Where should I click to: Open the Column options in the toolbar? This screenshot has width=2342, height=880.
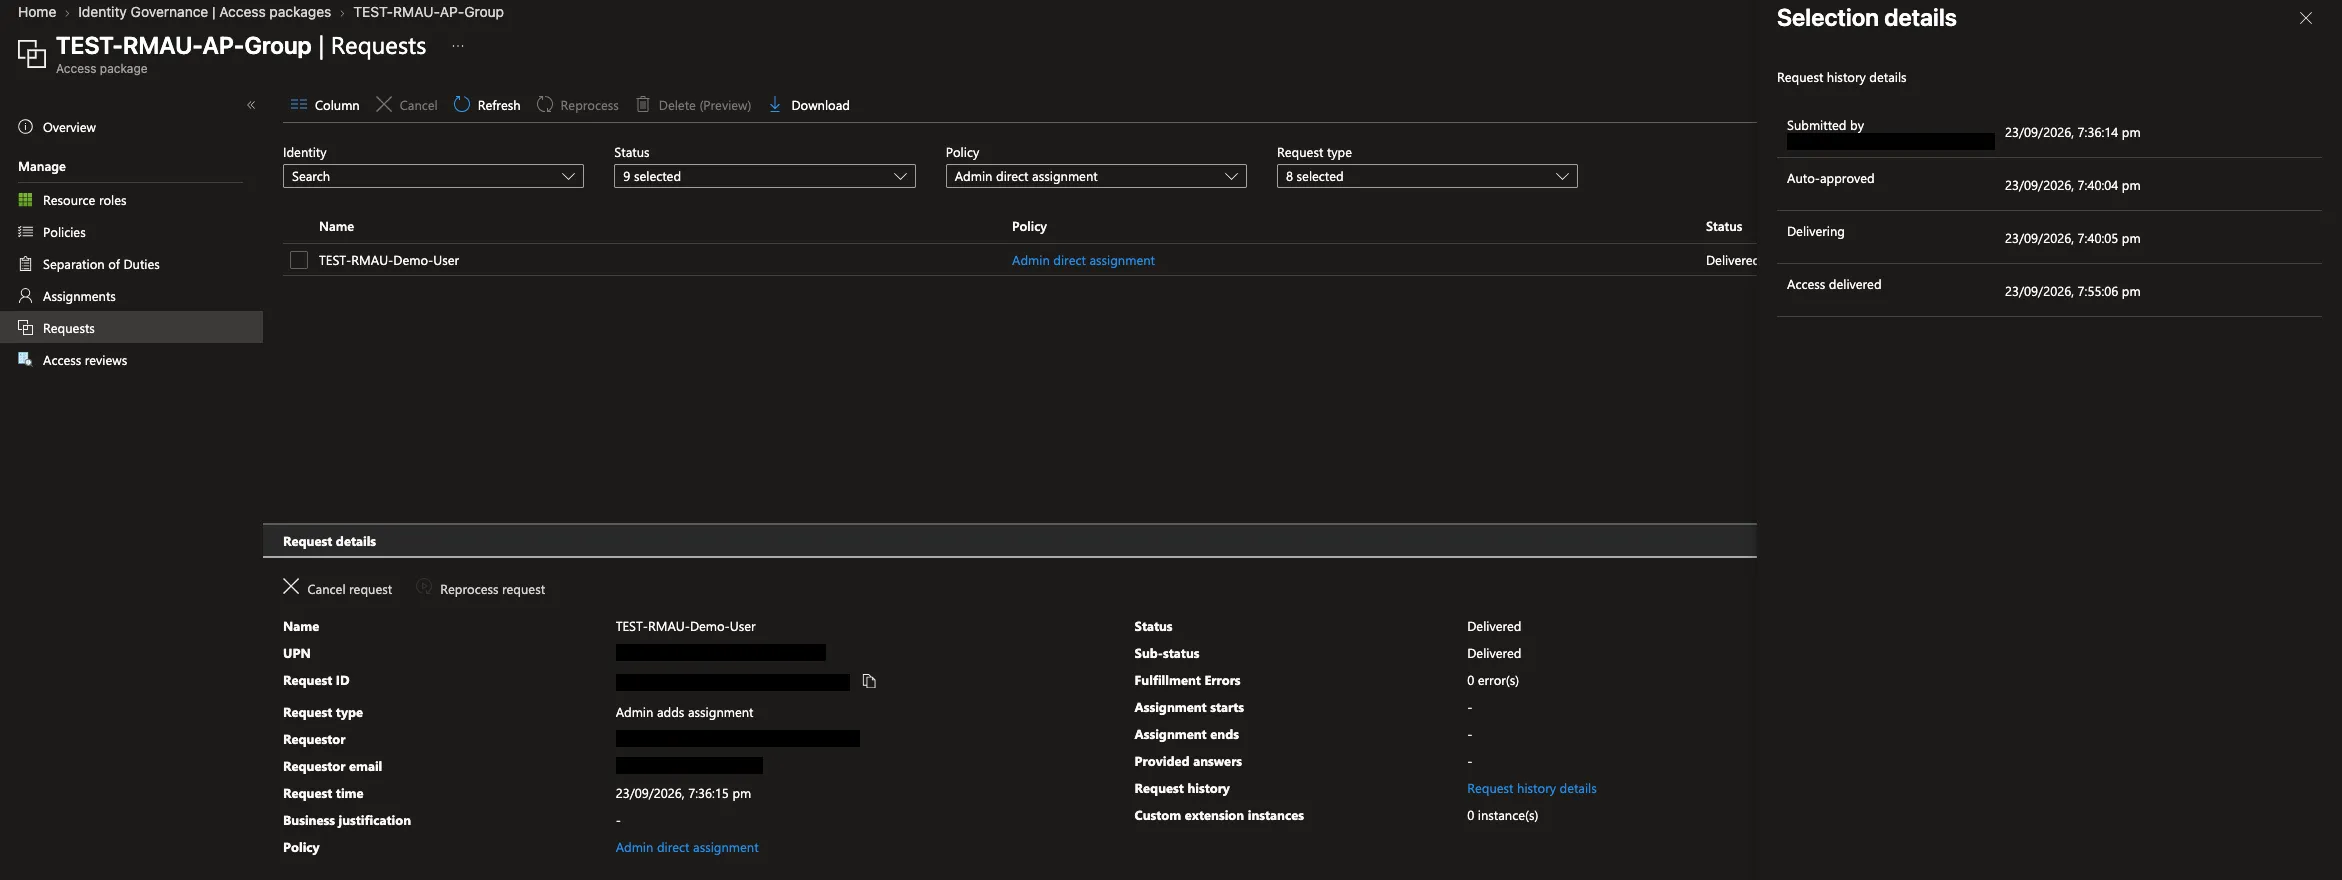click(324, 105)
